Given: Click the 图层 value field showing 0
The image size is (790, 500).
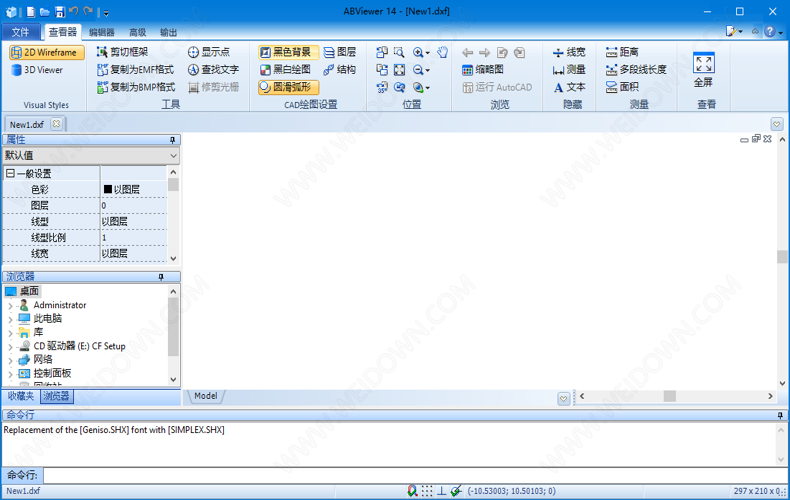Looking at the screenshot, I should pos(134,206).
